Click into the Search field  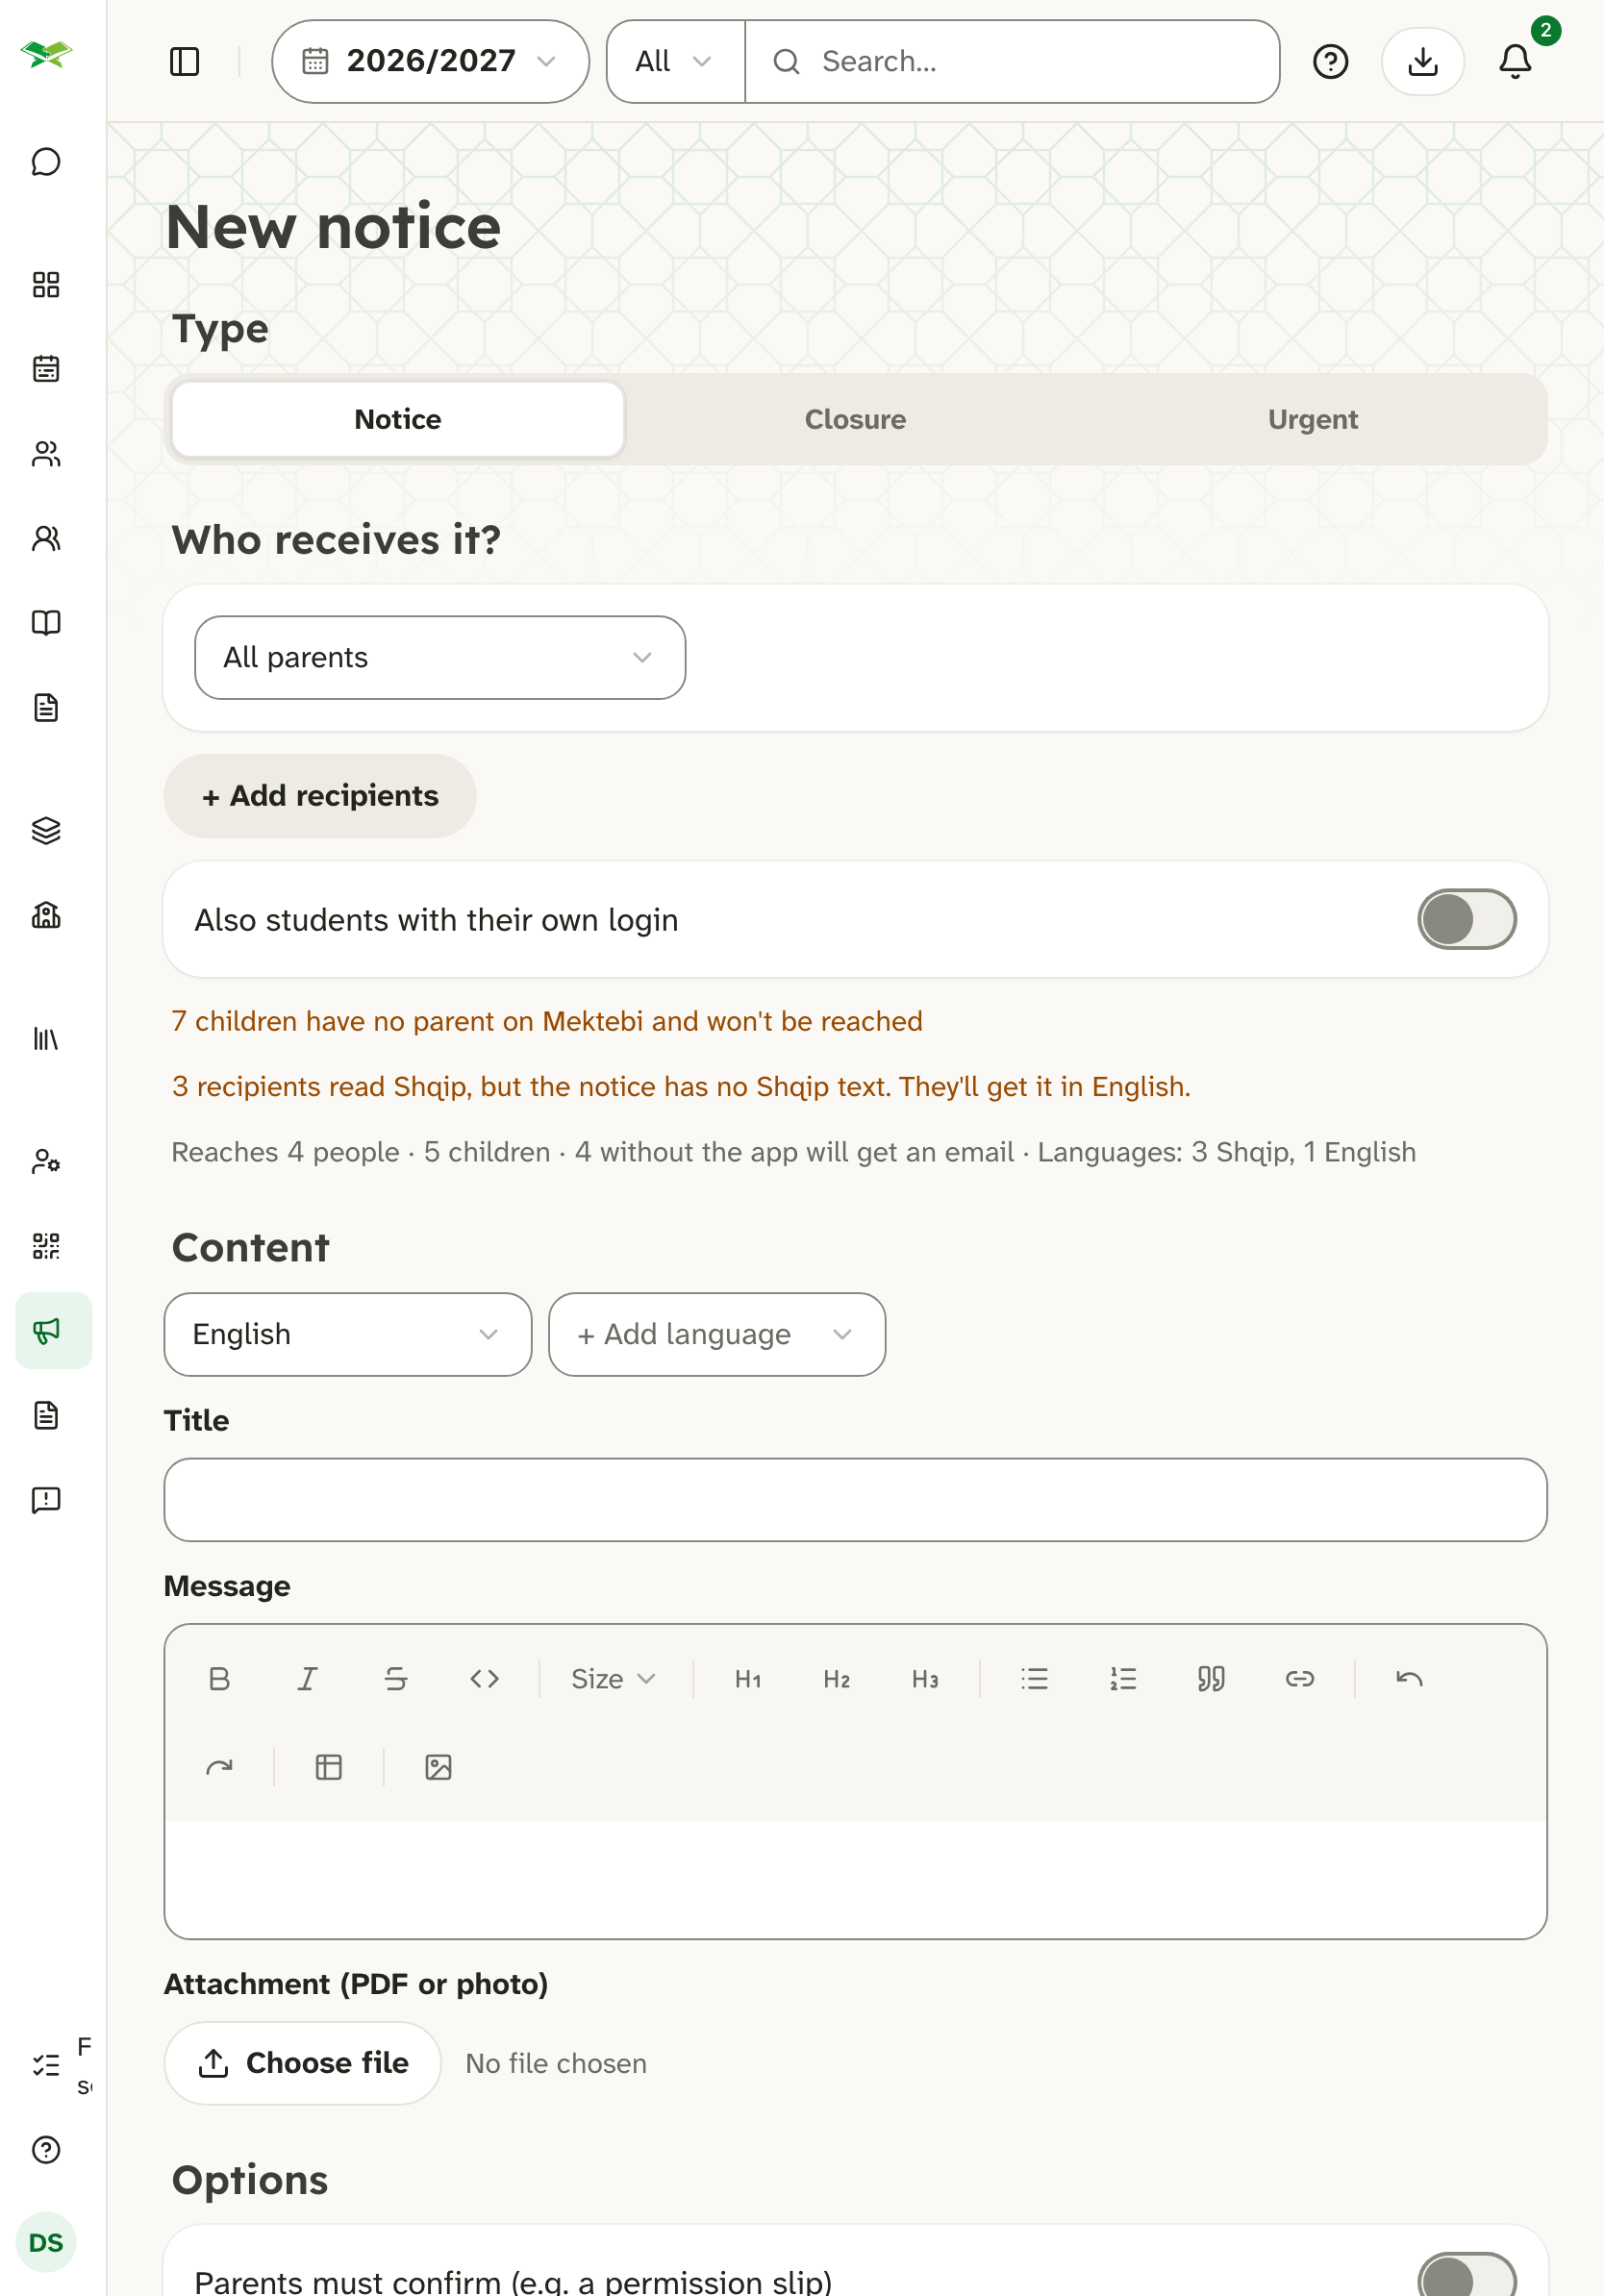[x=1013, y=62]
